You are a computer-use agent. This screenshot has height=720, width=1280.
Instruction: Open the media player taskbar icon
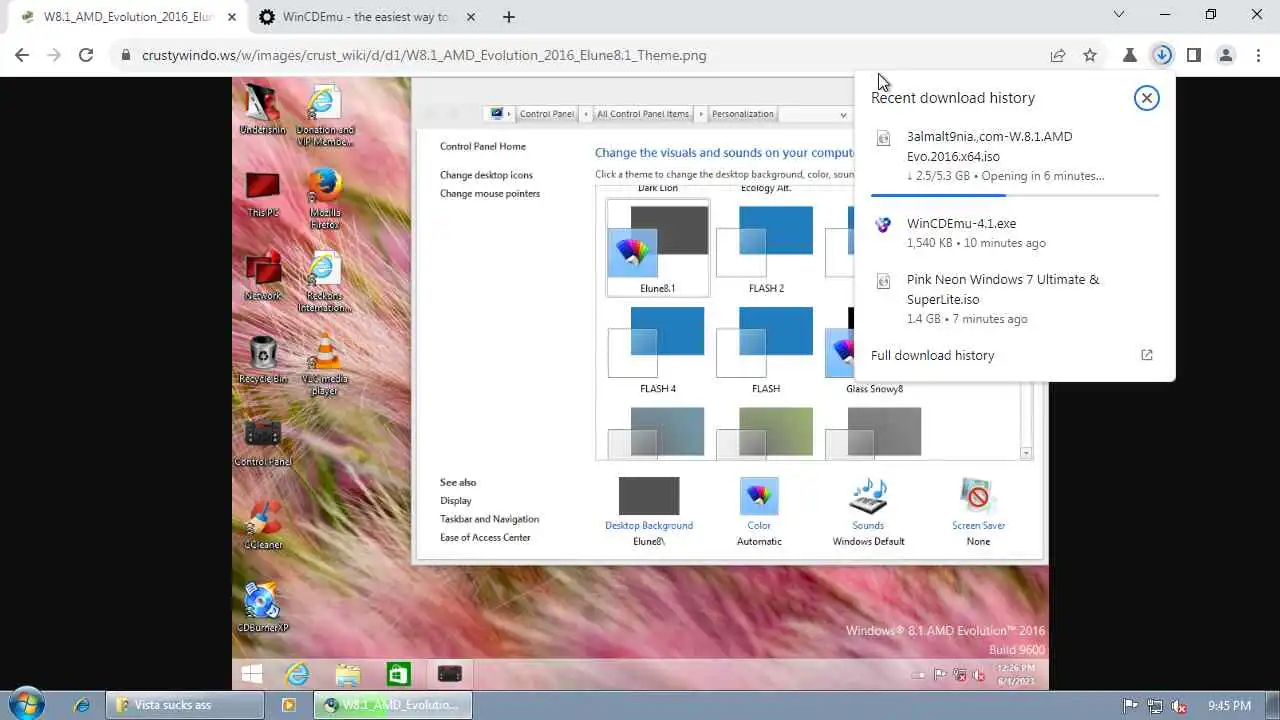coord(288,705)
